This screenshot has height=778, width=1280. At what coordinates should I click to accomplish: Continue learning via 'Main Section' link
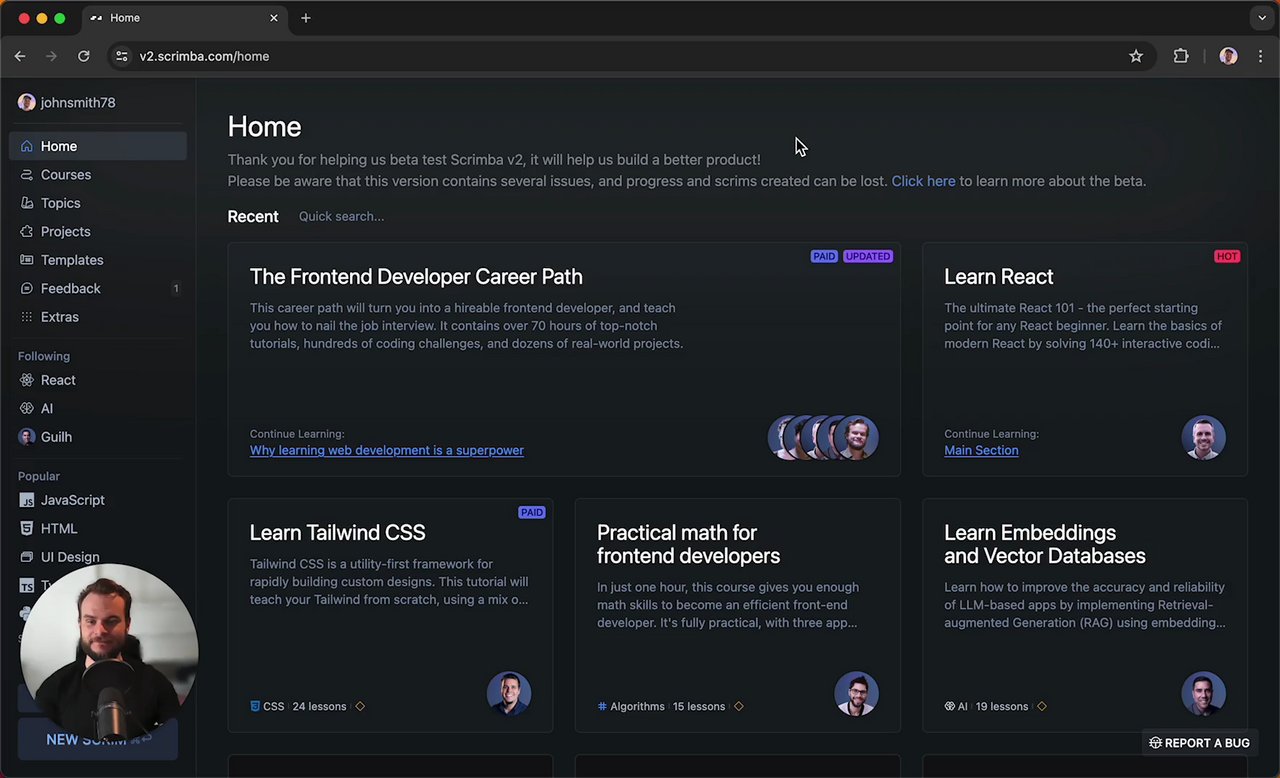coord(981,451)
